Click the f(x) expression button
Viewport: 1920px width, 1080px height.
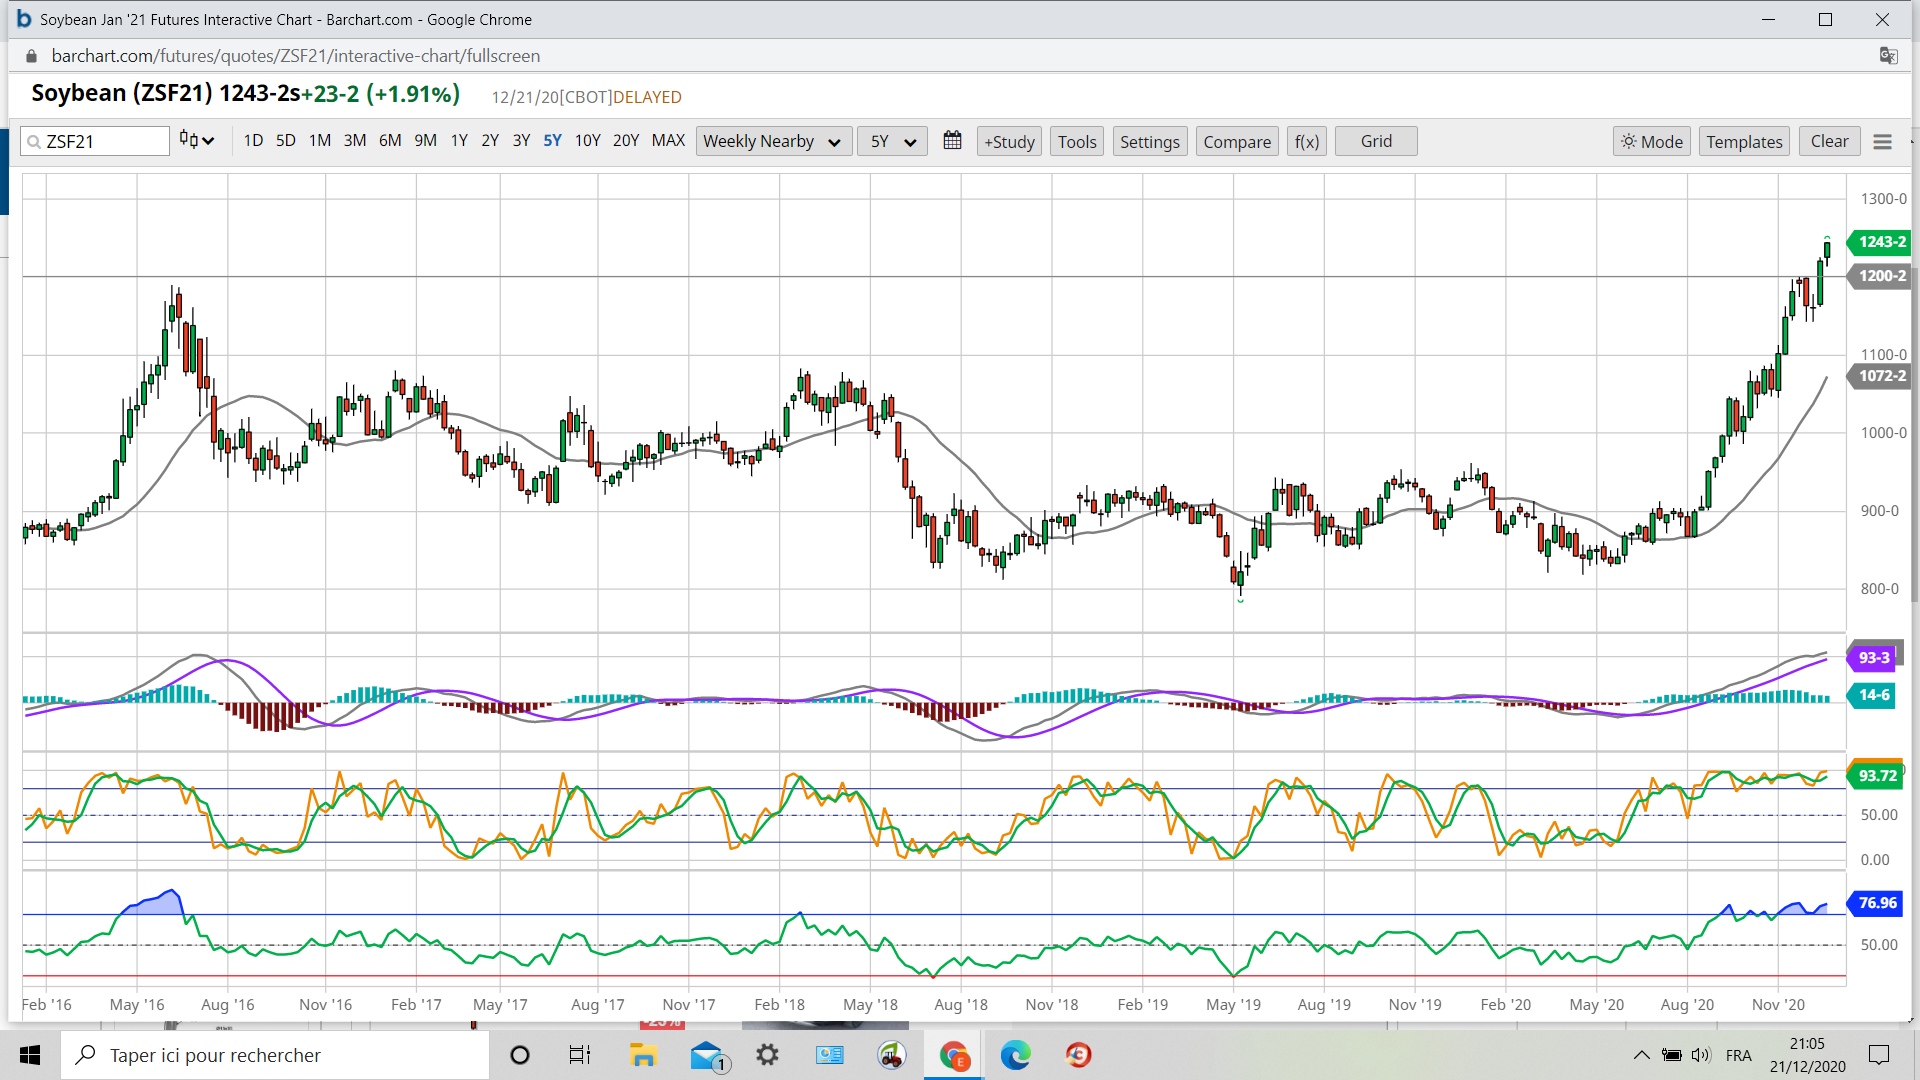[1306, 142]
